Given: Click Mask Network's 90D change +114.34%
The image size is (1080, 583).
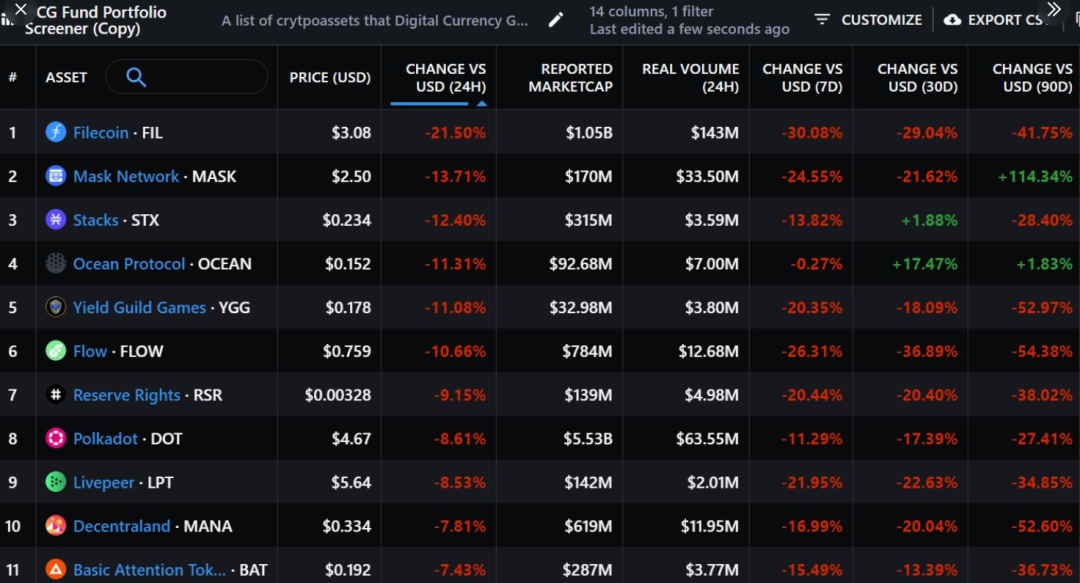Looking at the screenshot, I should pyautogui.click(x=1035, y=176).
